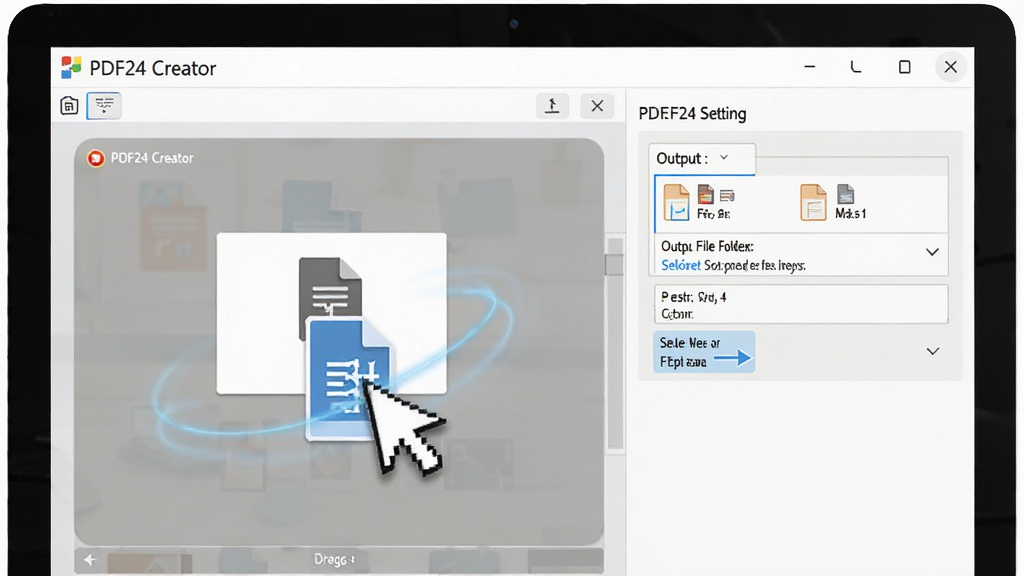1024x576 pixels.
Task: Click the PDF24 Creator logo in the title bar
Action: [x=71, y=67]
